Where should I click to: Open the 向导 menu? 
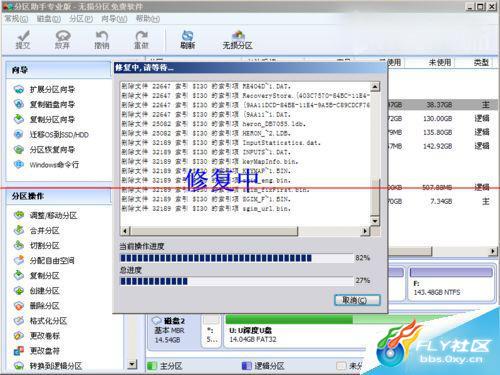pyautogui.click(x=114, y=19)
